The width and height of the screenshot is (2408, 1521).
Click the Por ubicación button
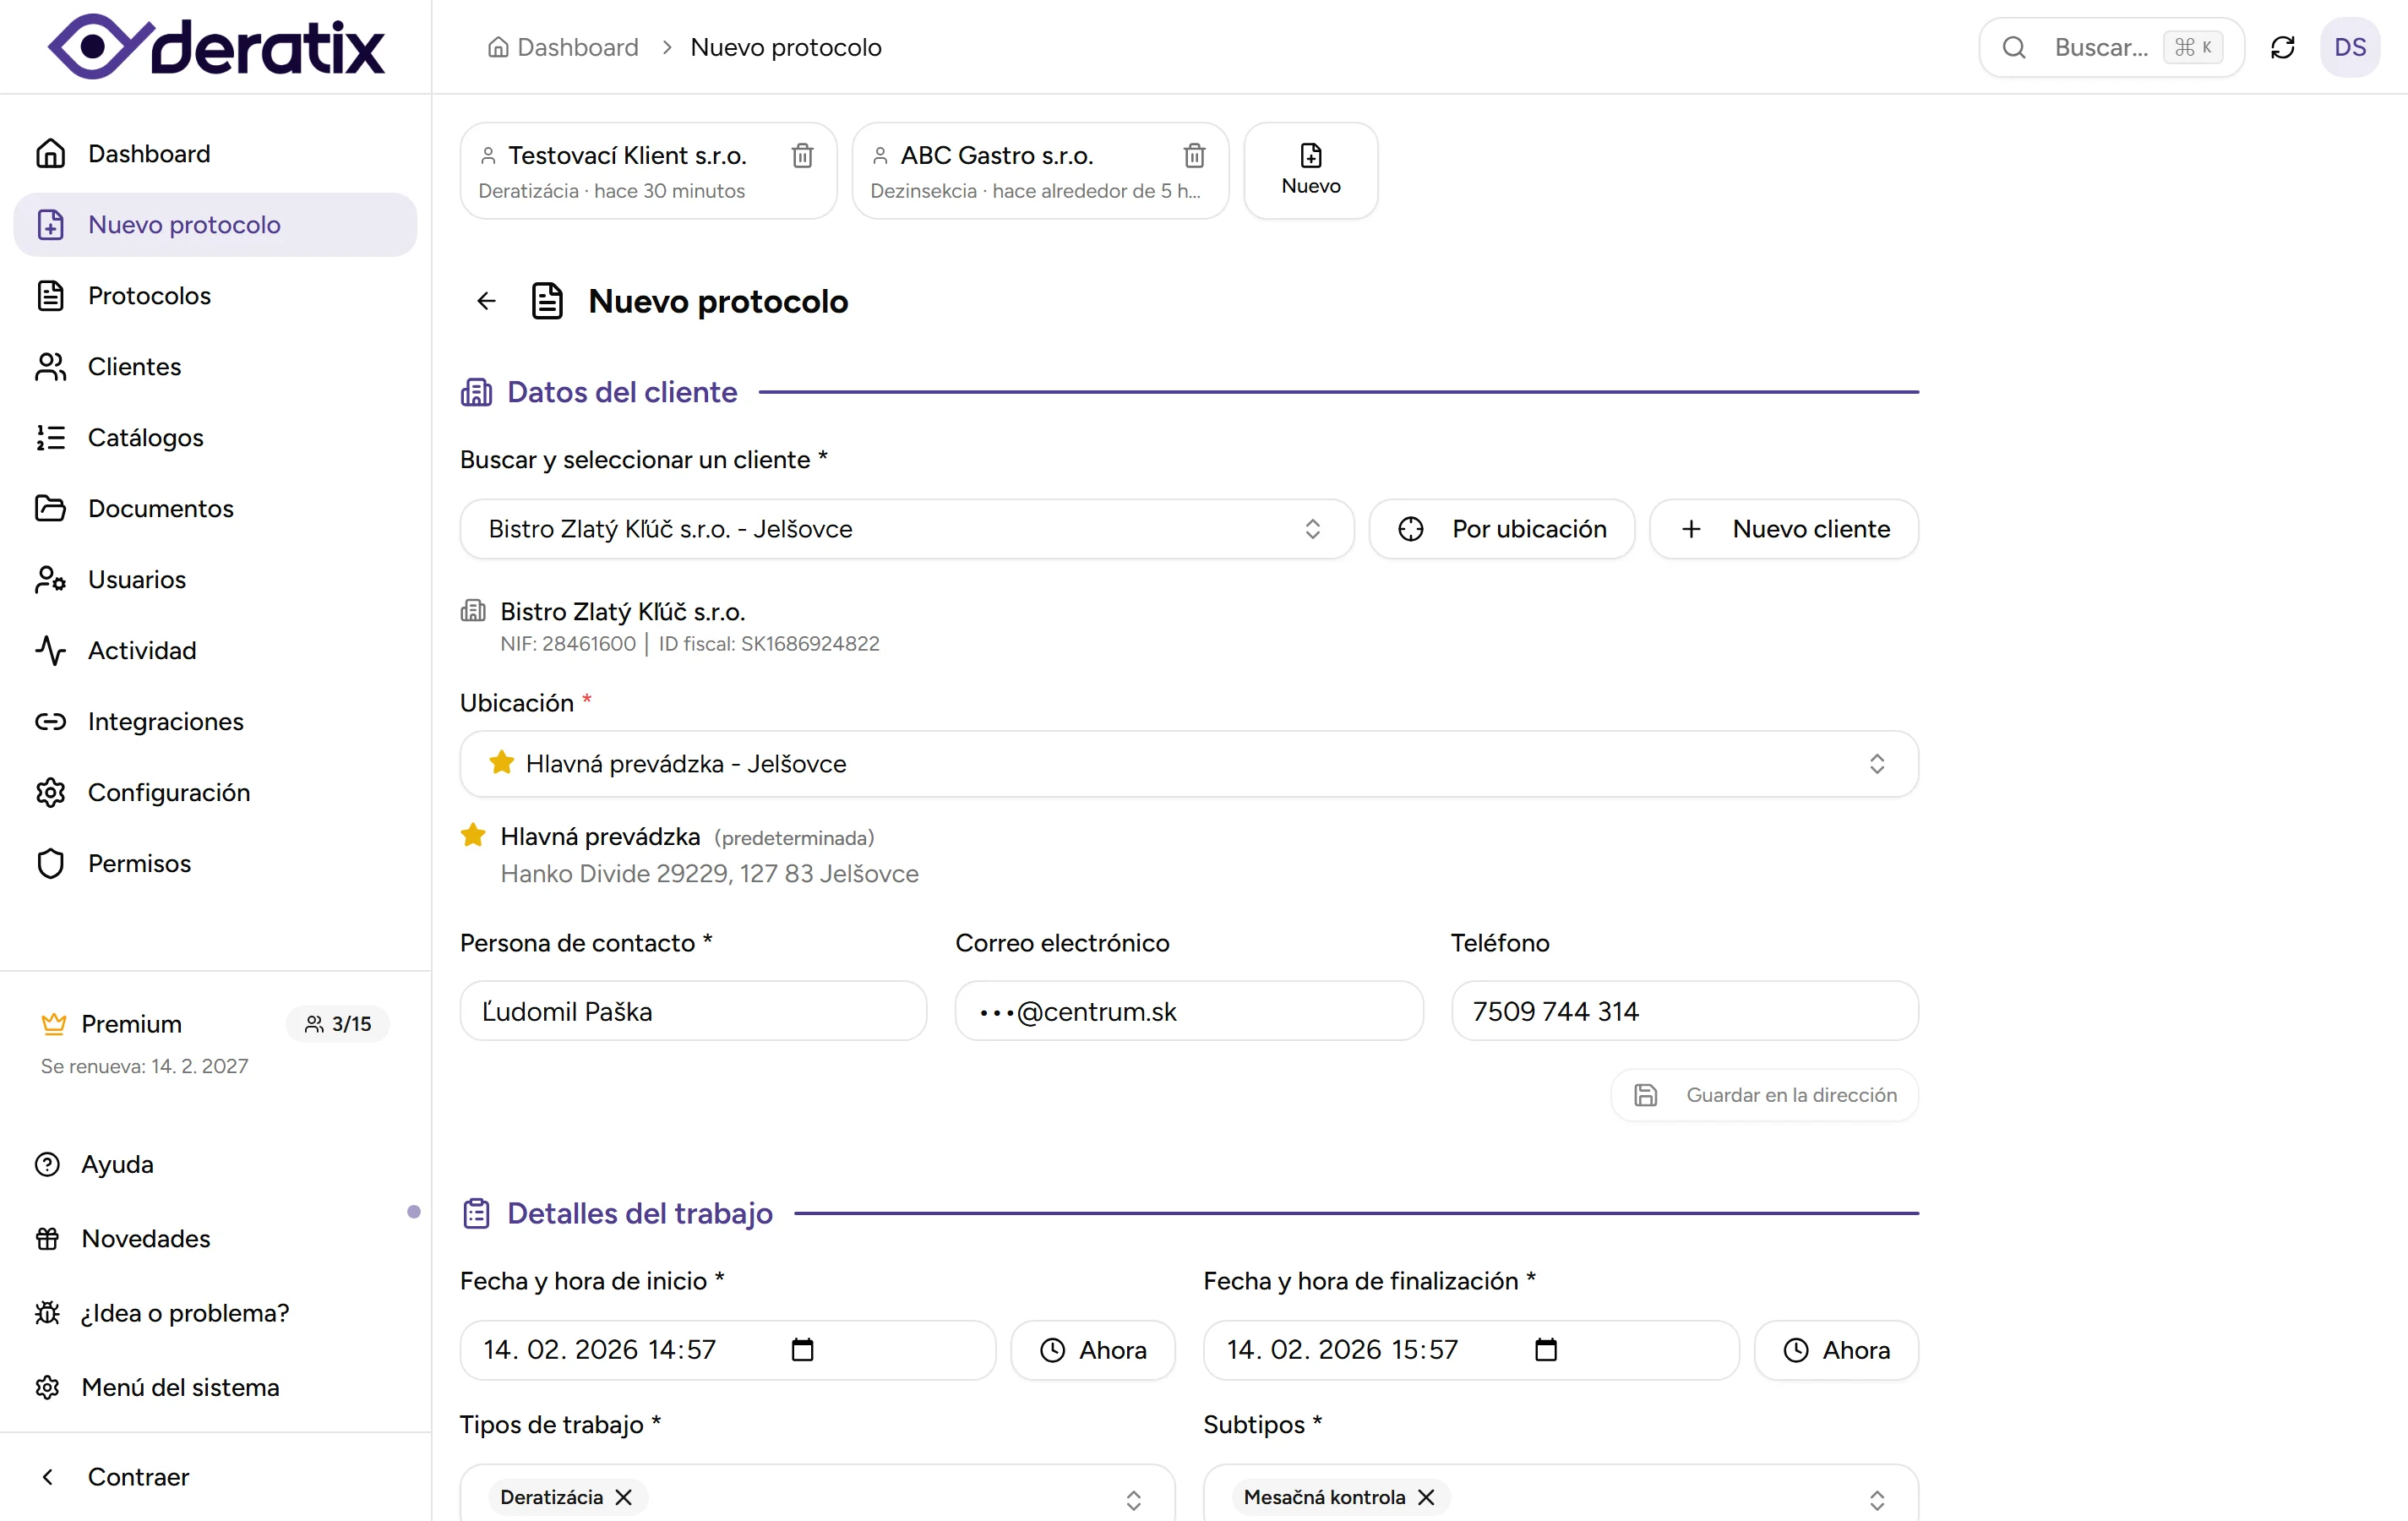click(1501, 529)
